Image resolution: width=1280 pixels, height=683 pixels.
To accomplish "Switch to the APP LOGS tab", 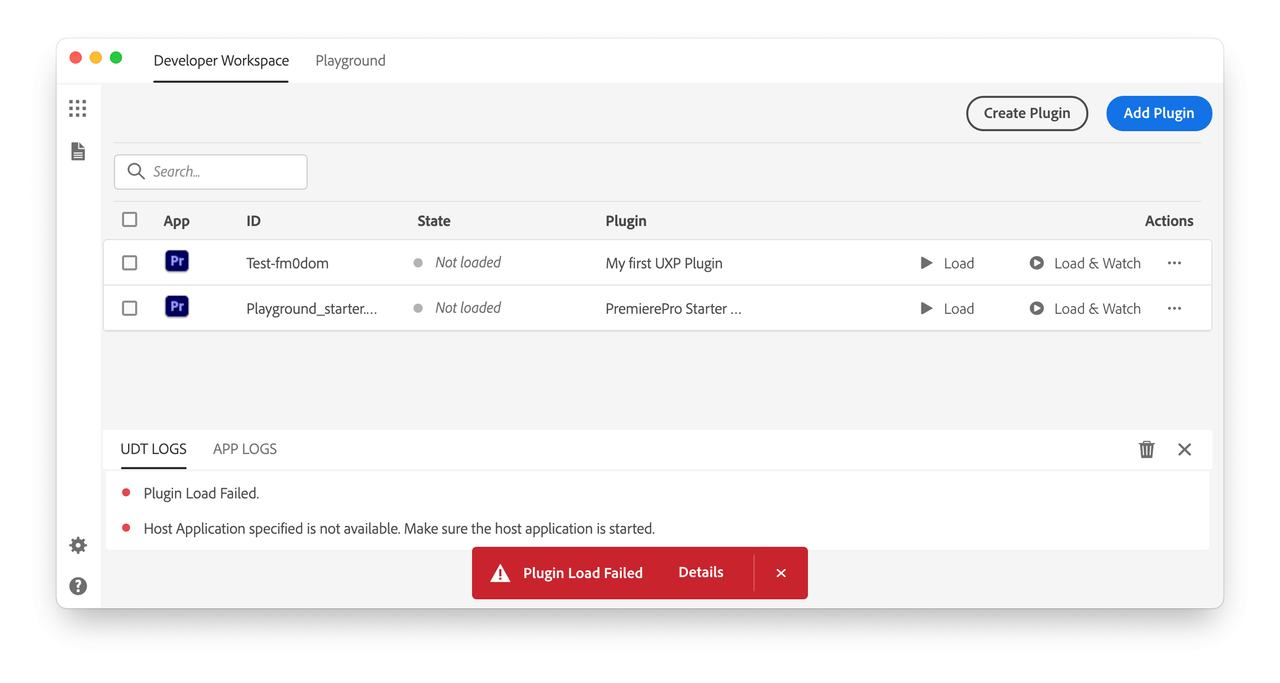I will 245,449.
